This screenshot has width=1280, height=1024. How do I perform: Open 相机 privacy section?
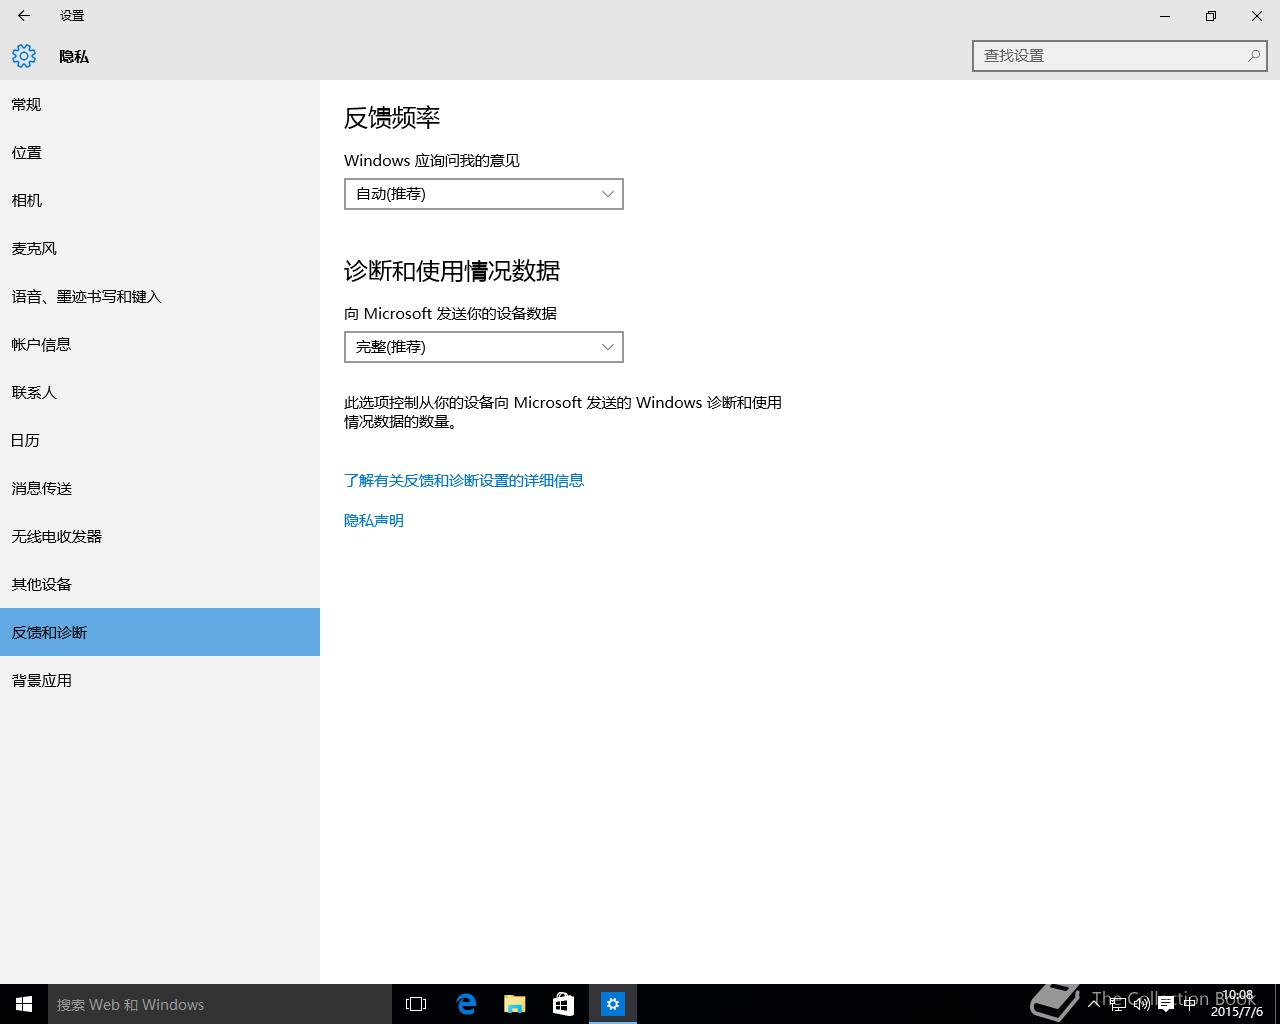click(x=160, y=200)
